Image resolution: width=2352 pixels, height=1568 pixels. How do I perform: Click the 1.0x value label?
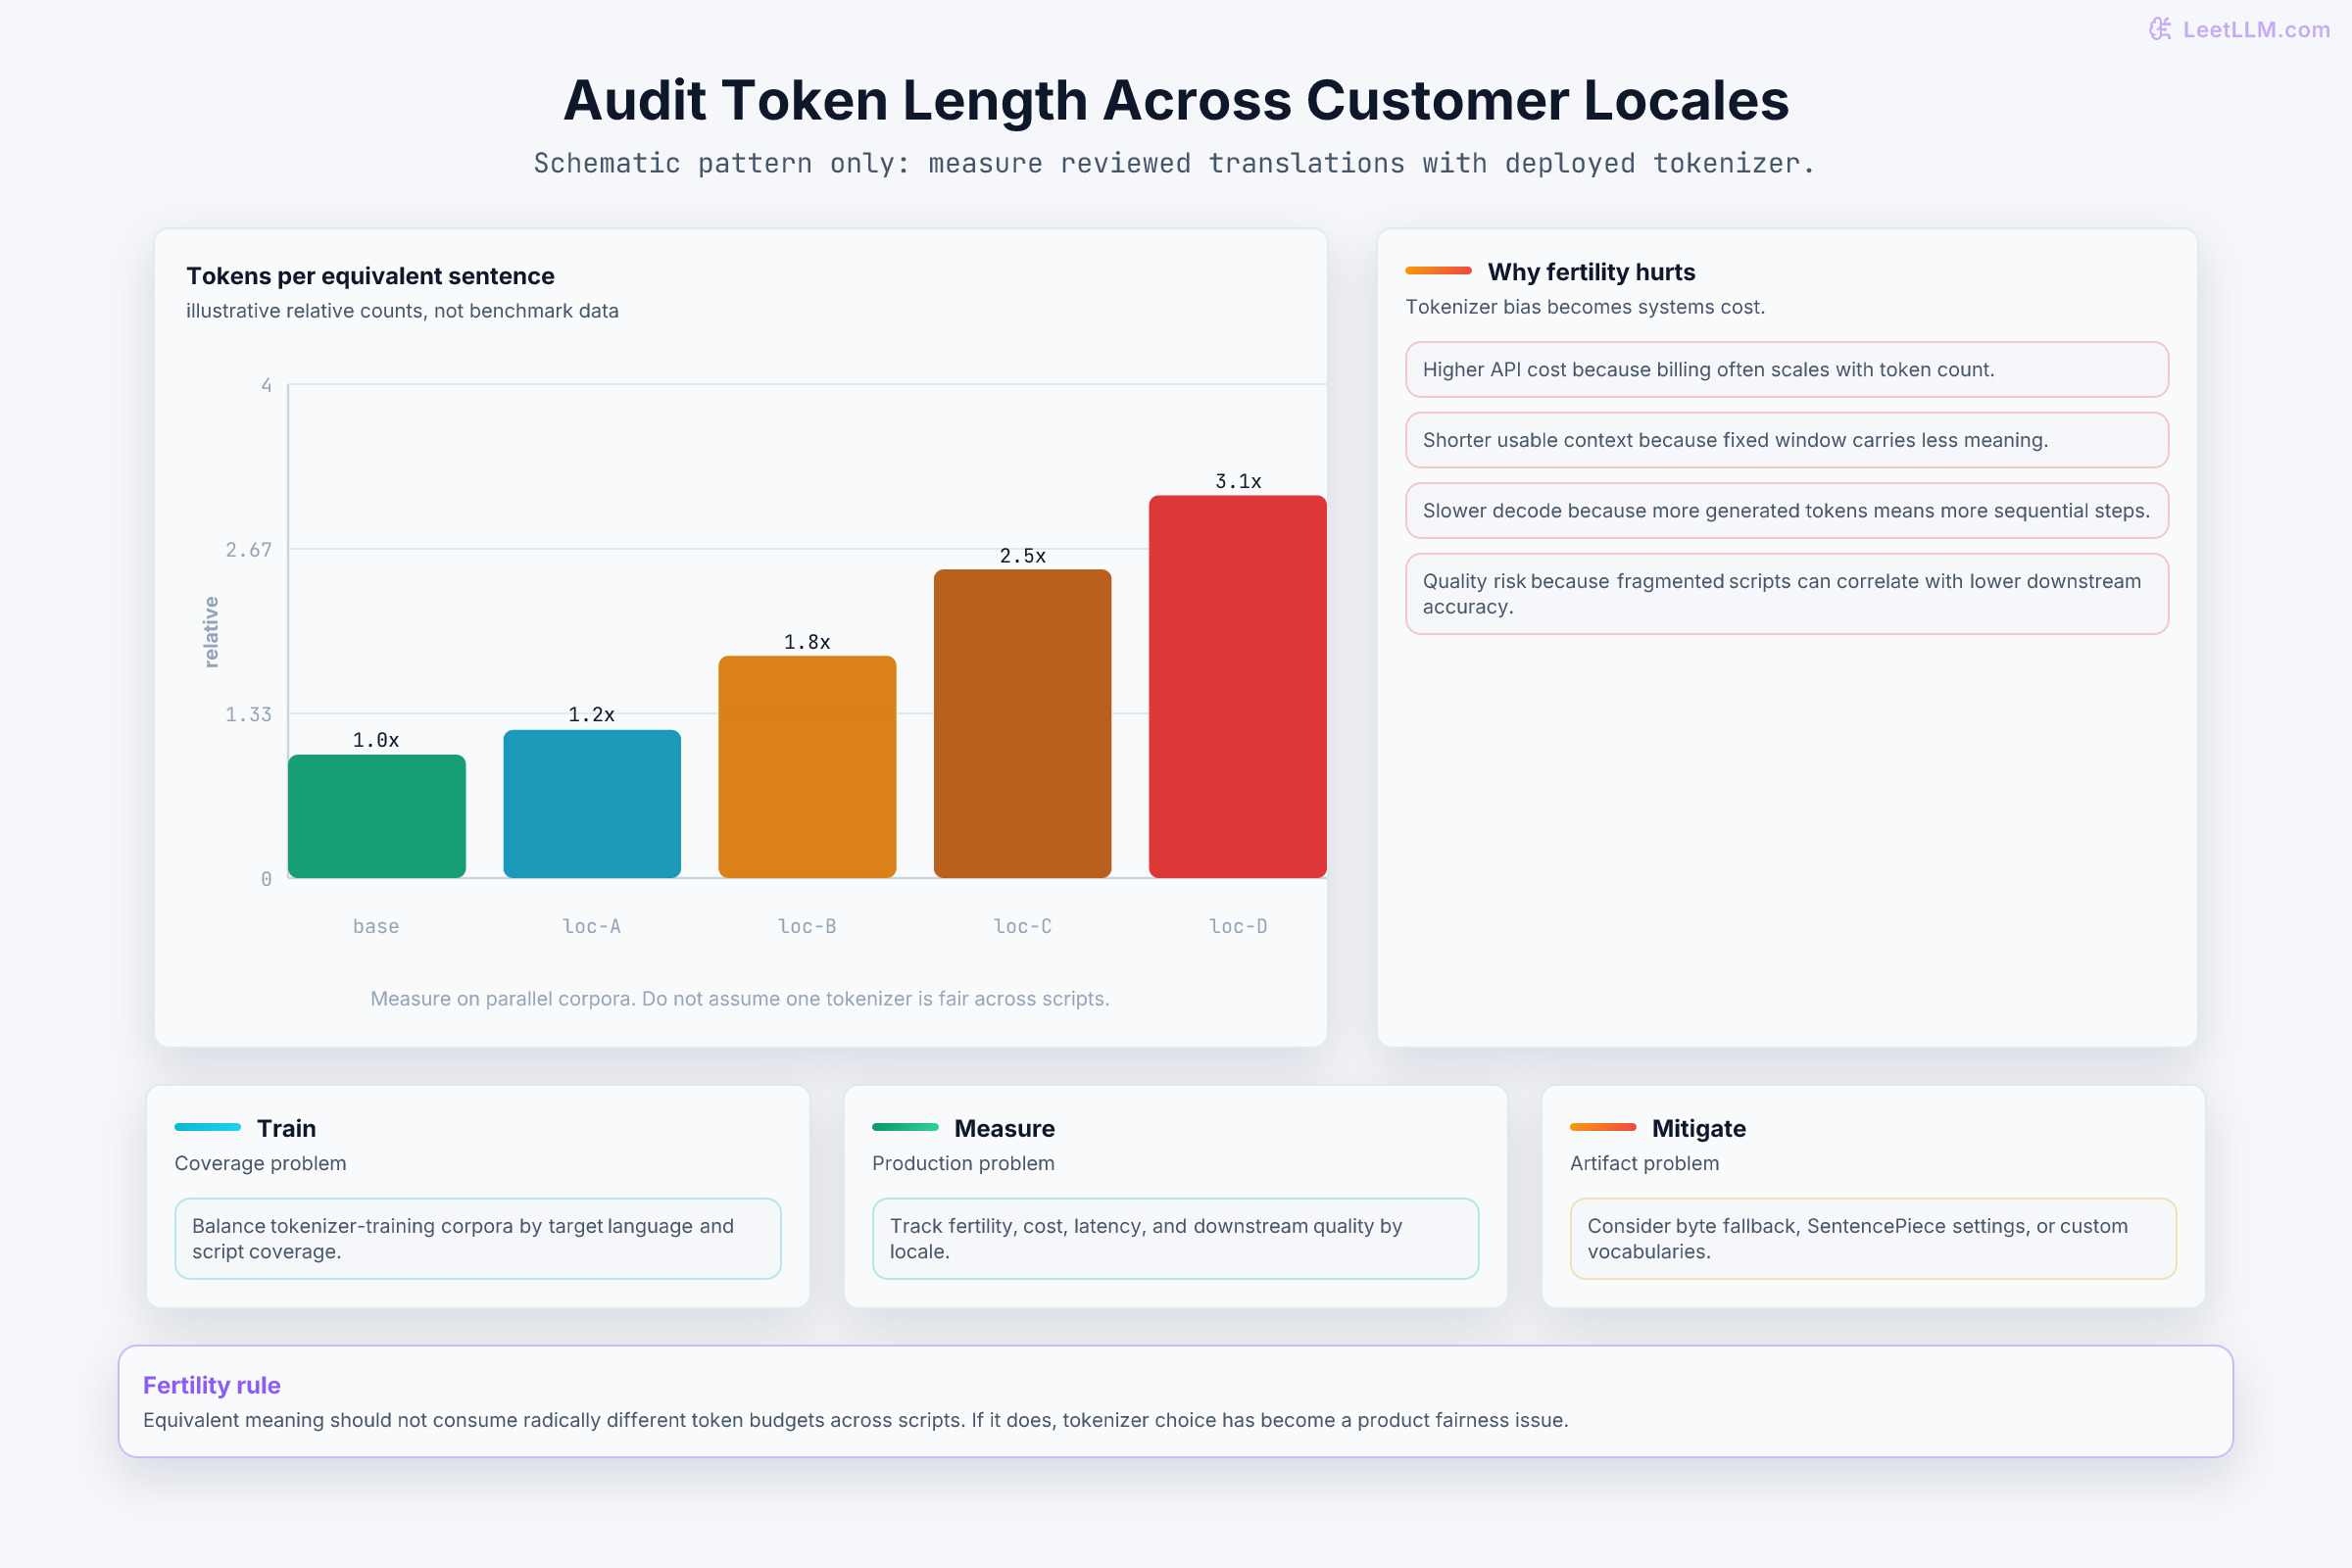[x=376, y=740]
